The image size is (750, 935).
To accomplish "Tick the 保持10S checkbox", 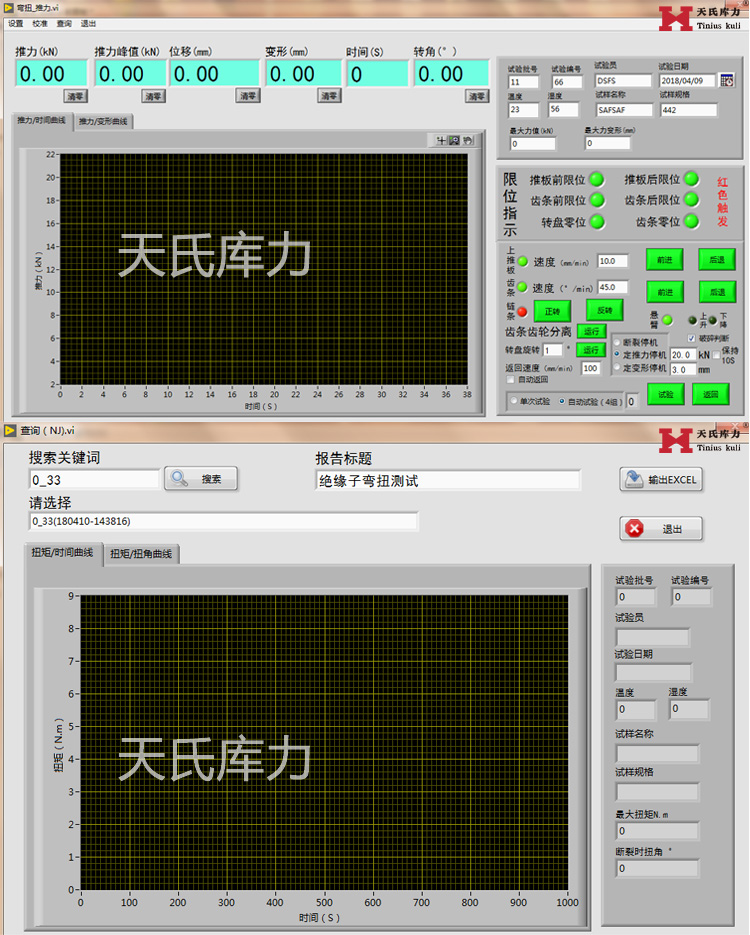I will 716,355.
